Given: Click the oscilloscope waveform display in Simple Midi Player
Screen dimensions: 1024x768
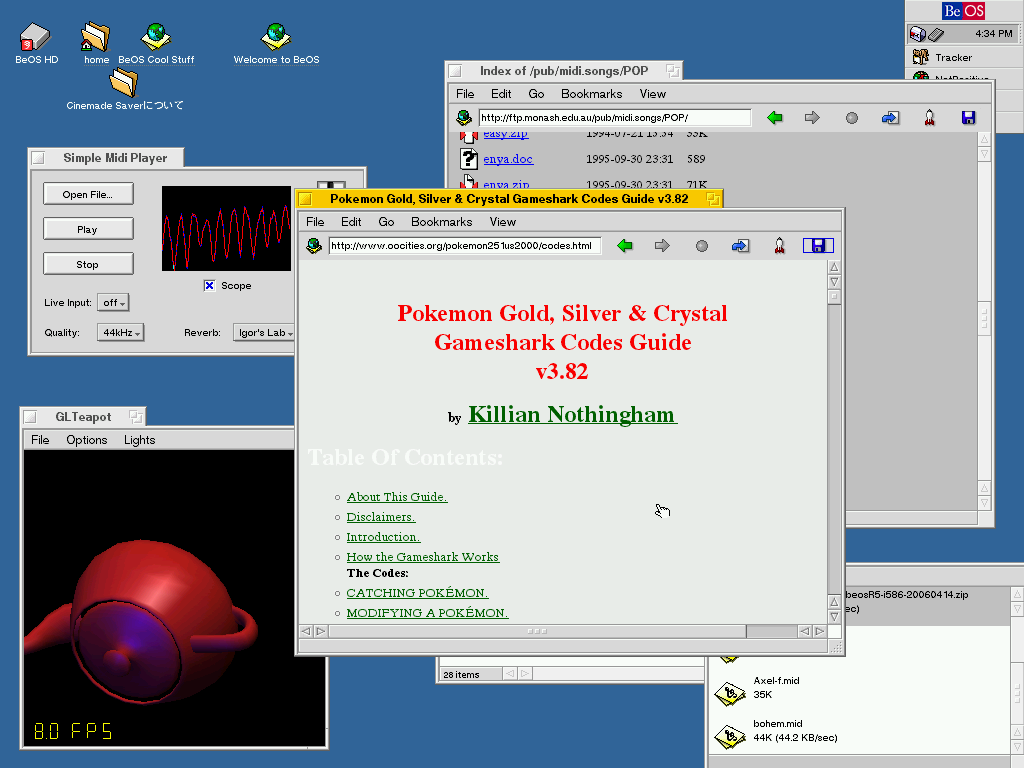Looking at the screenshot, I should coord(227,229).
